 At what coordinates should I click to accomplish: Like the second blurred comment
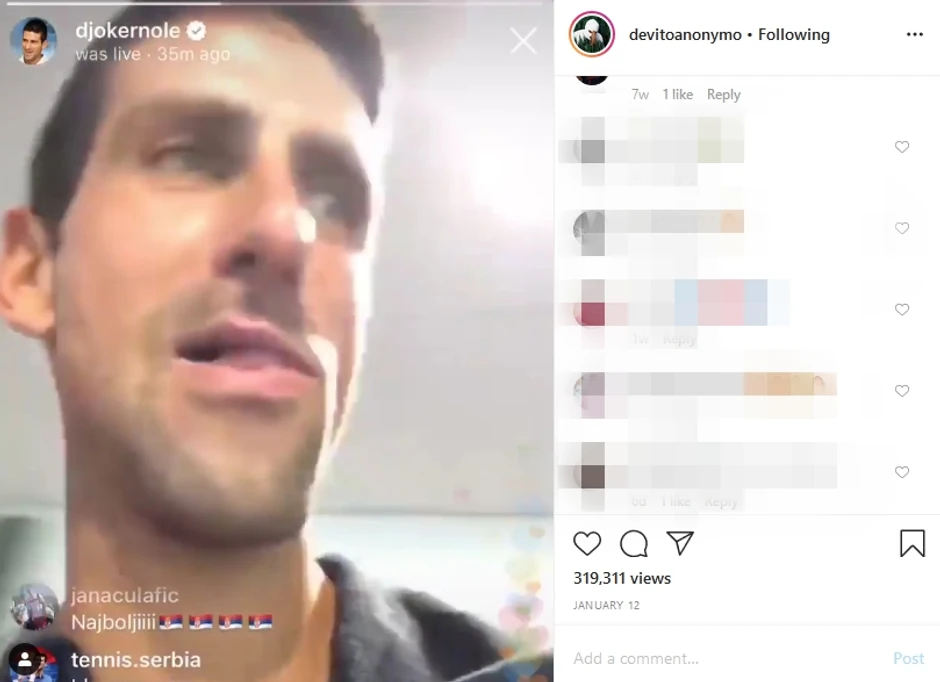tap(902, 228)
